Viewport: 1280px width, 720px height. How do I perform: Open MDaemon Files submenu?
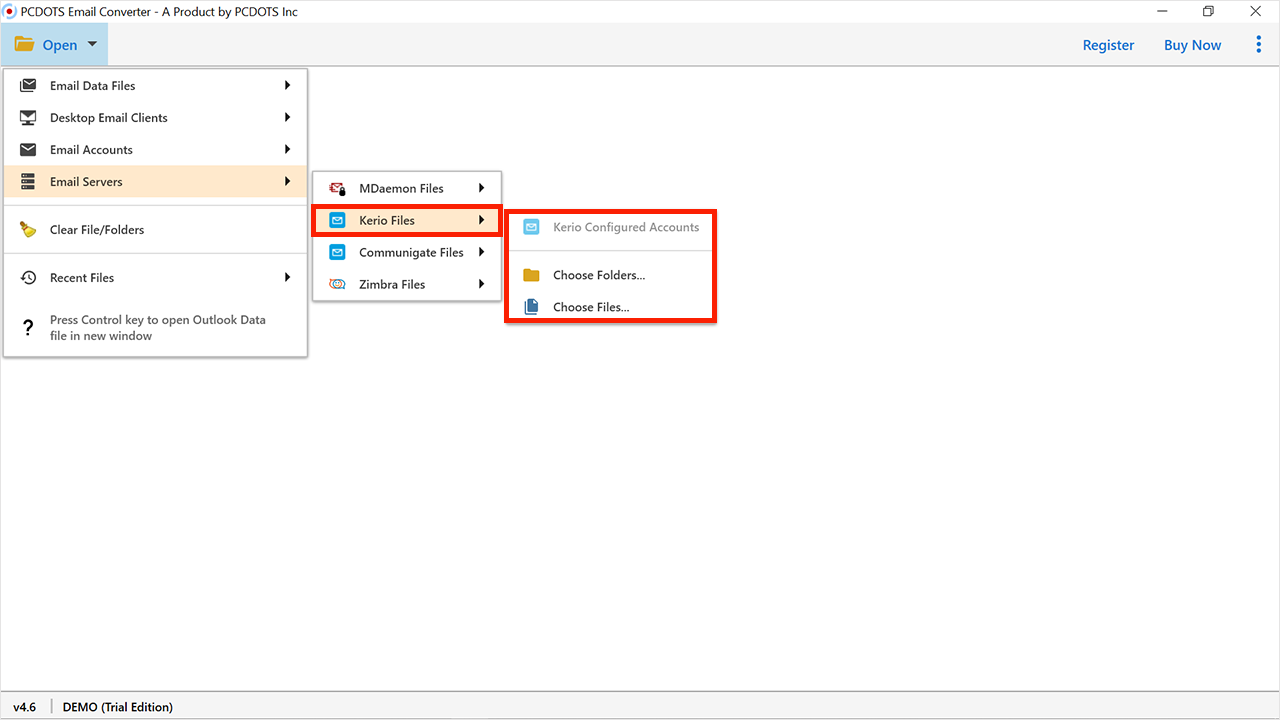(x=407, y=188)
